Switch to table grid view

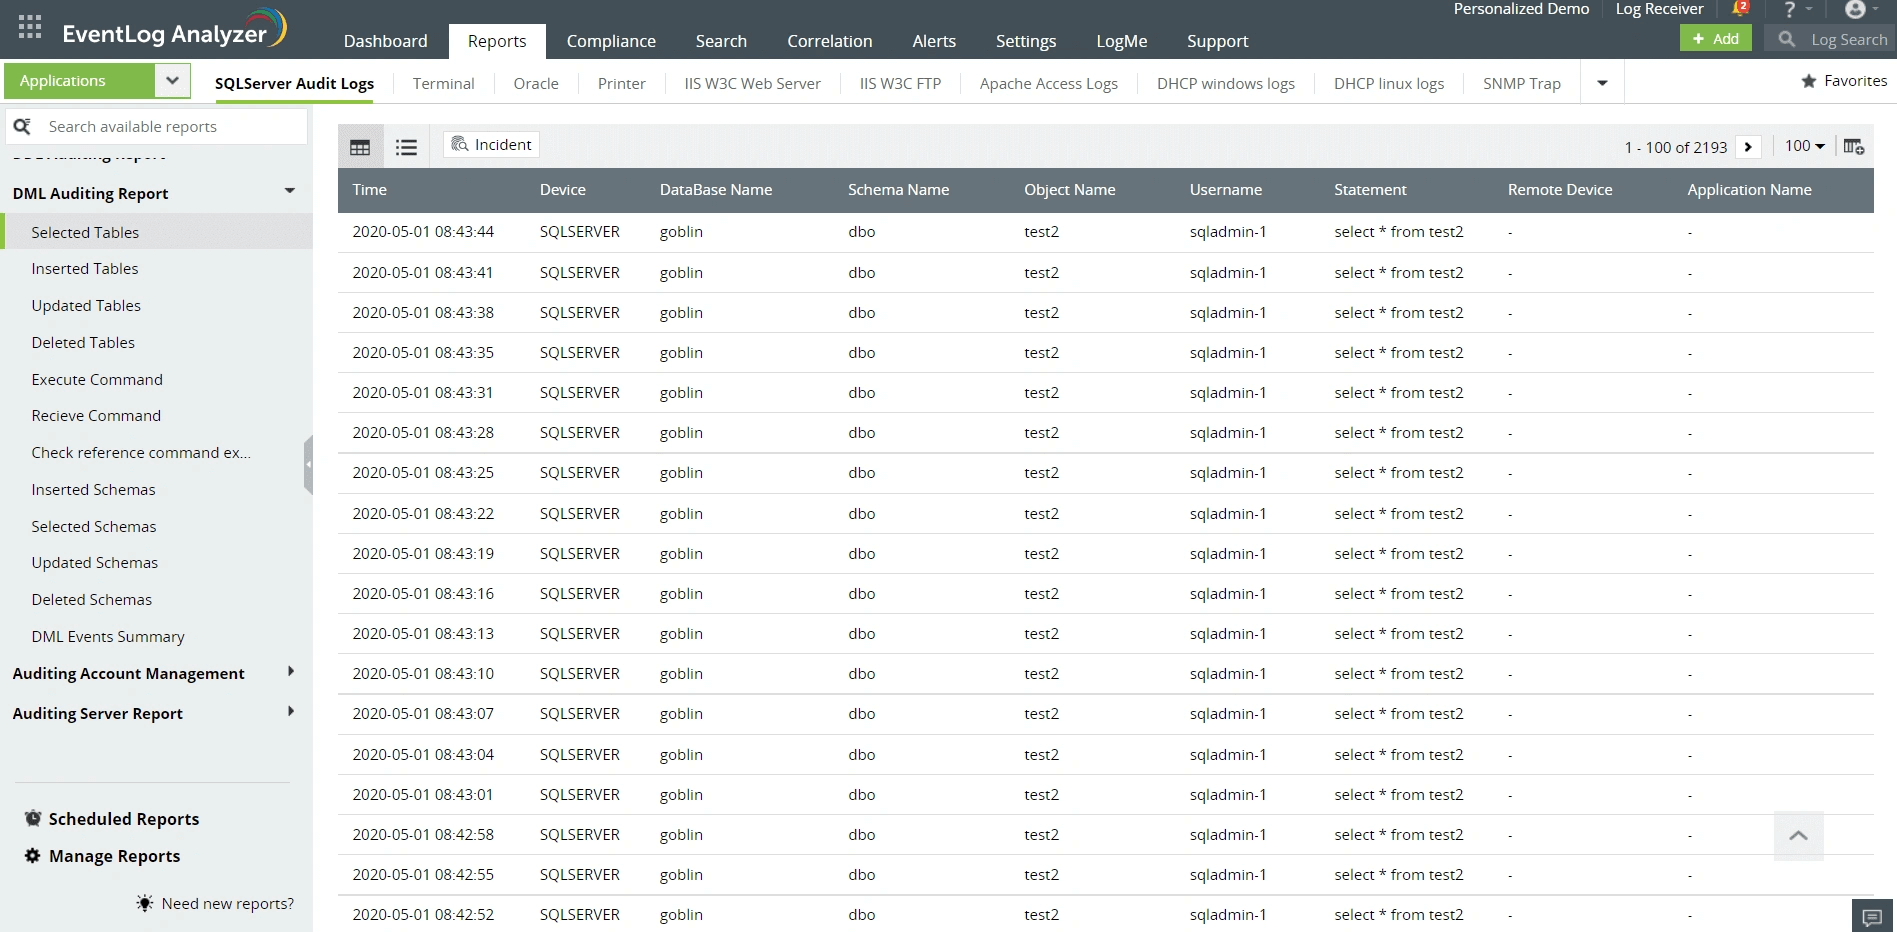[360, 147]
